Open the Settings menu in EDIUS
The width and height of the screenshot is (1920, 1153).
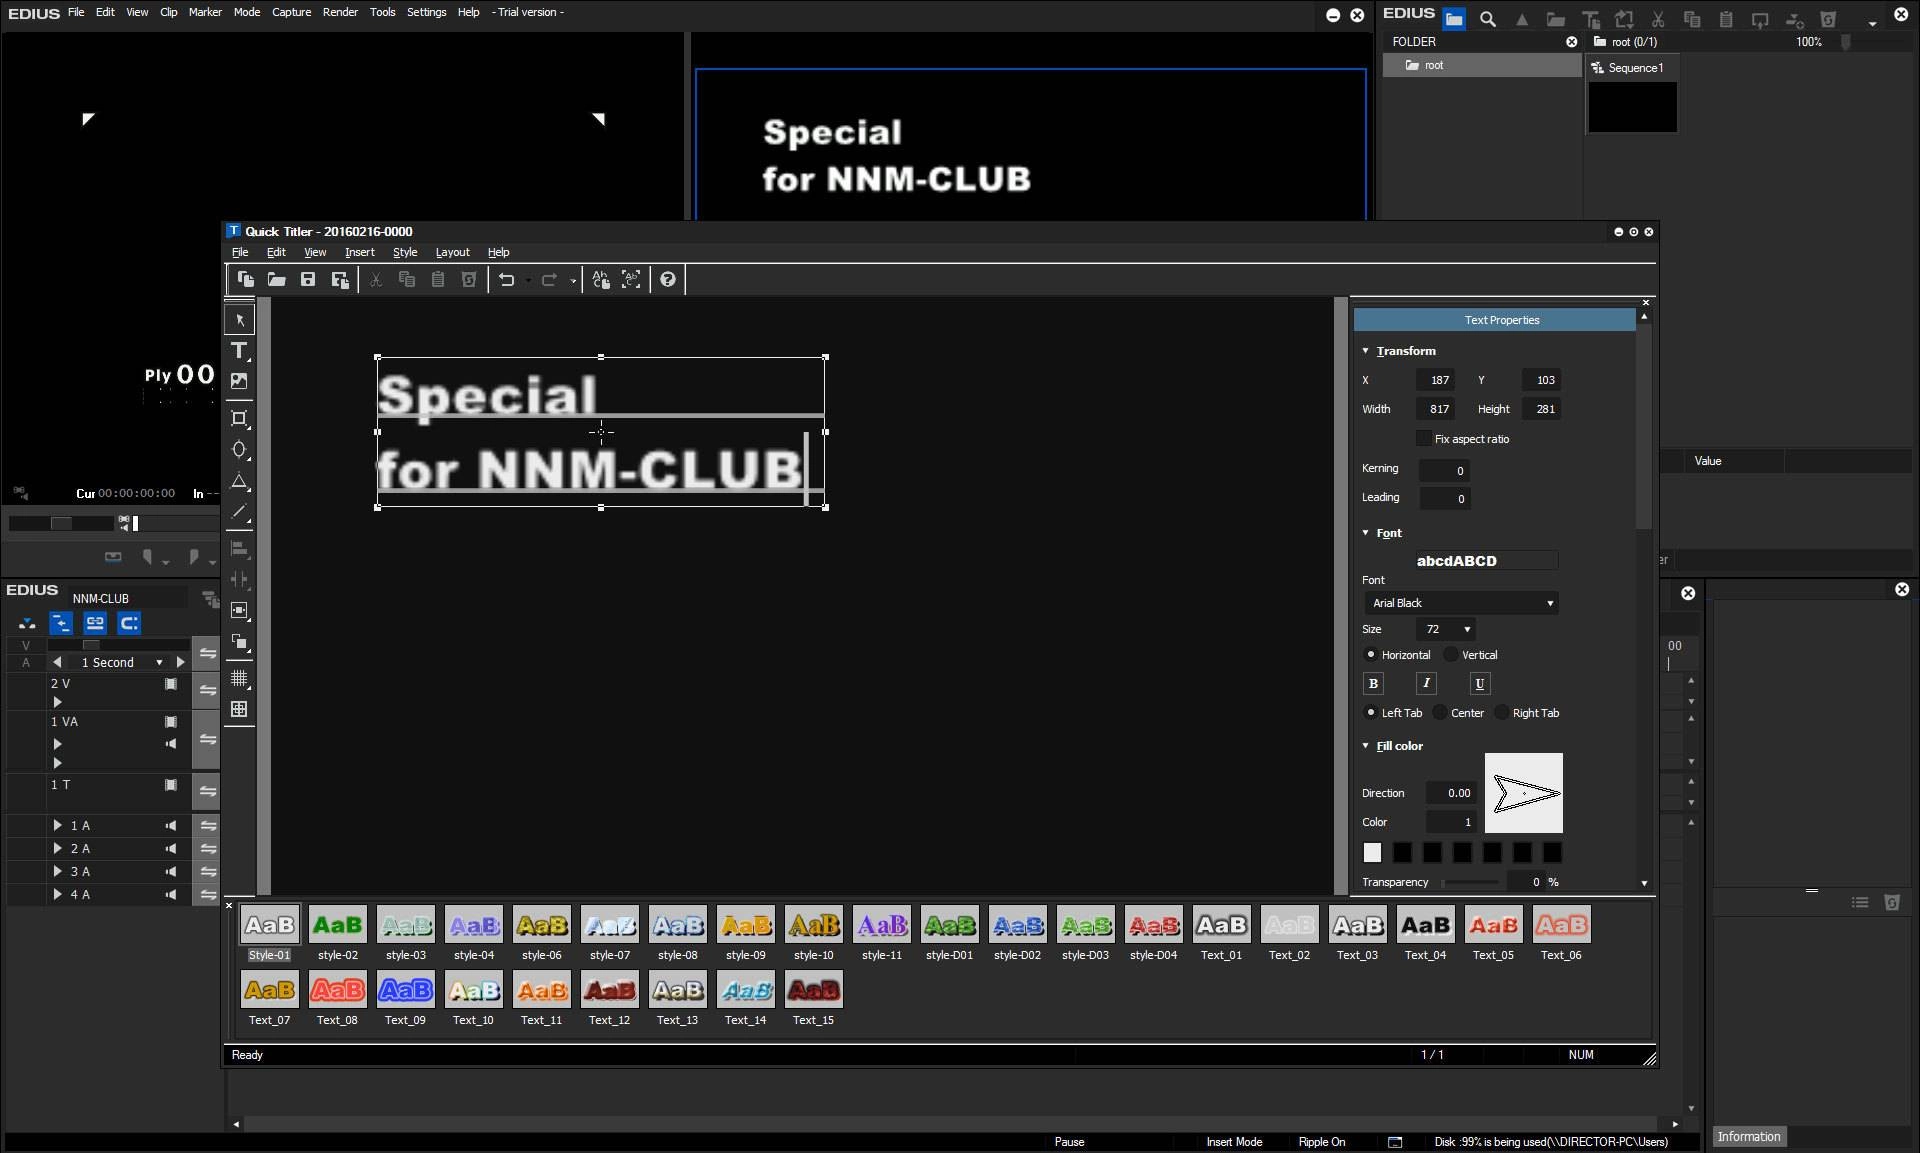point(427,12)
